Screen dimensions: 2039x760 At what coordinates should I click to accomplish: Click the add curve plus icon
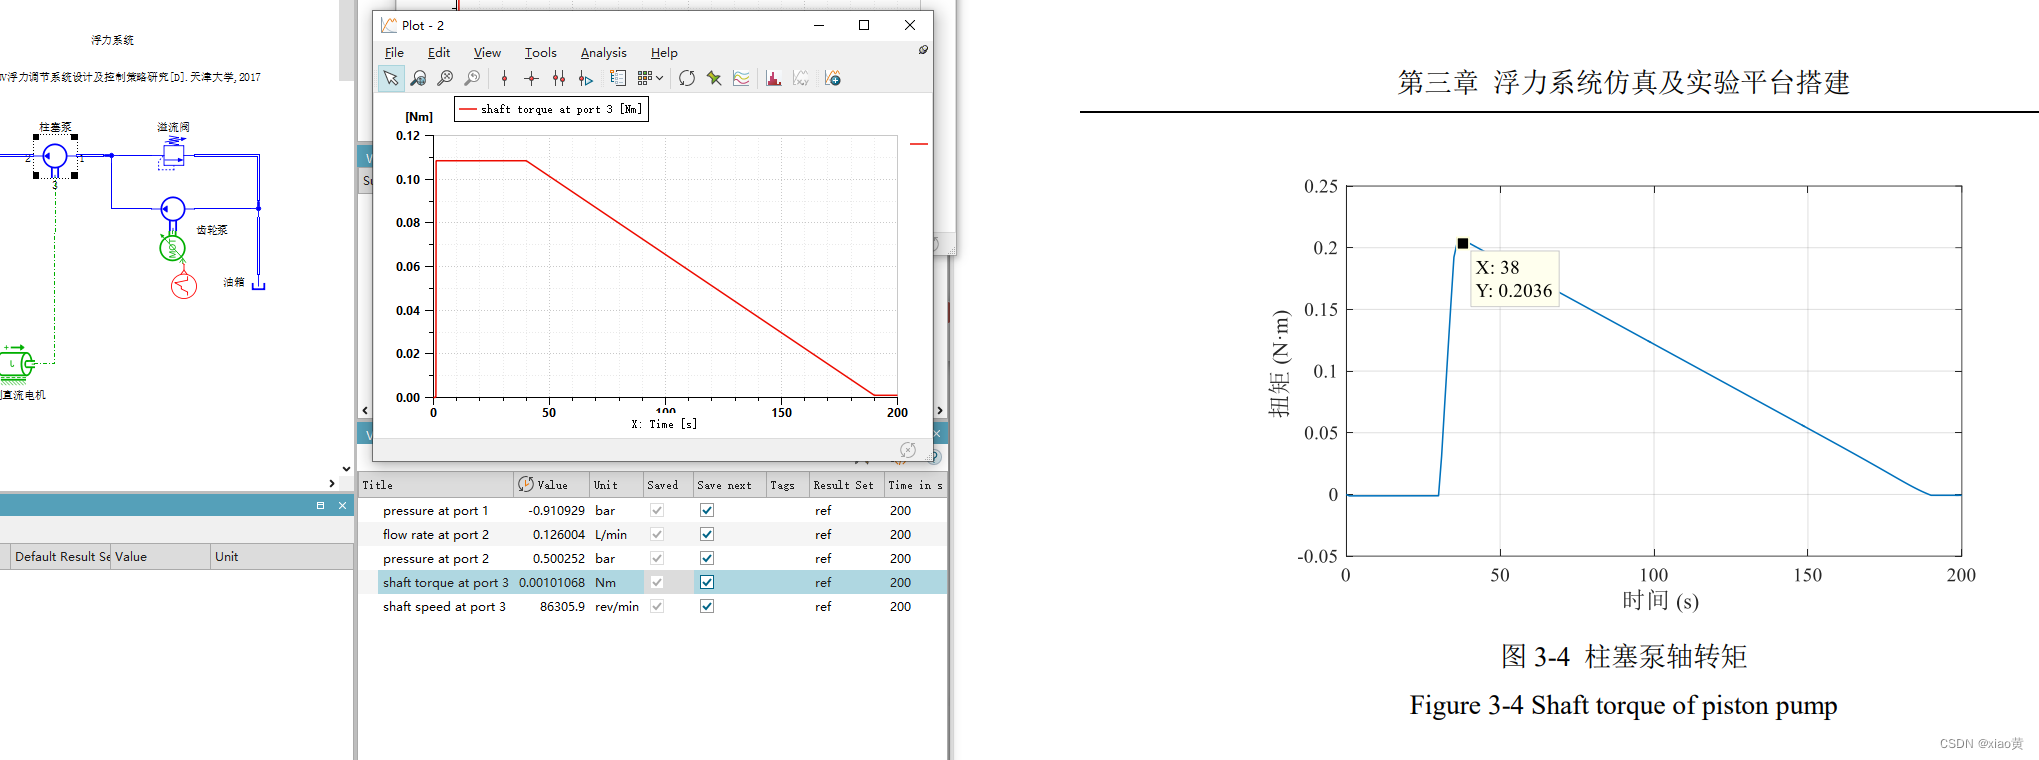pyautogui.click(x=833, y=78)
